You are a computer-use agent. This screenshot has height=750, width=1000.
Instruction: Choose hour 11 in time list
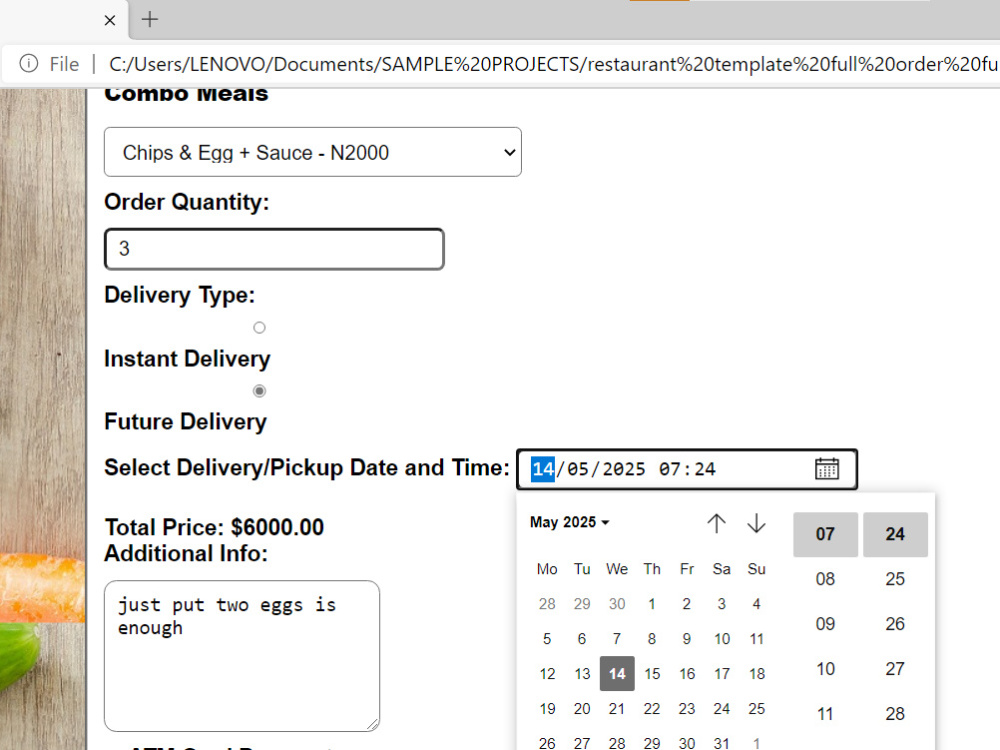point(825,714)
